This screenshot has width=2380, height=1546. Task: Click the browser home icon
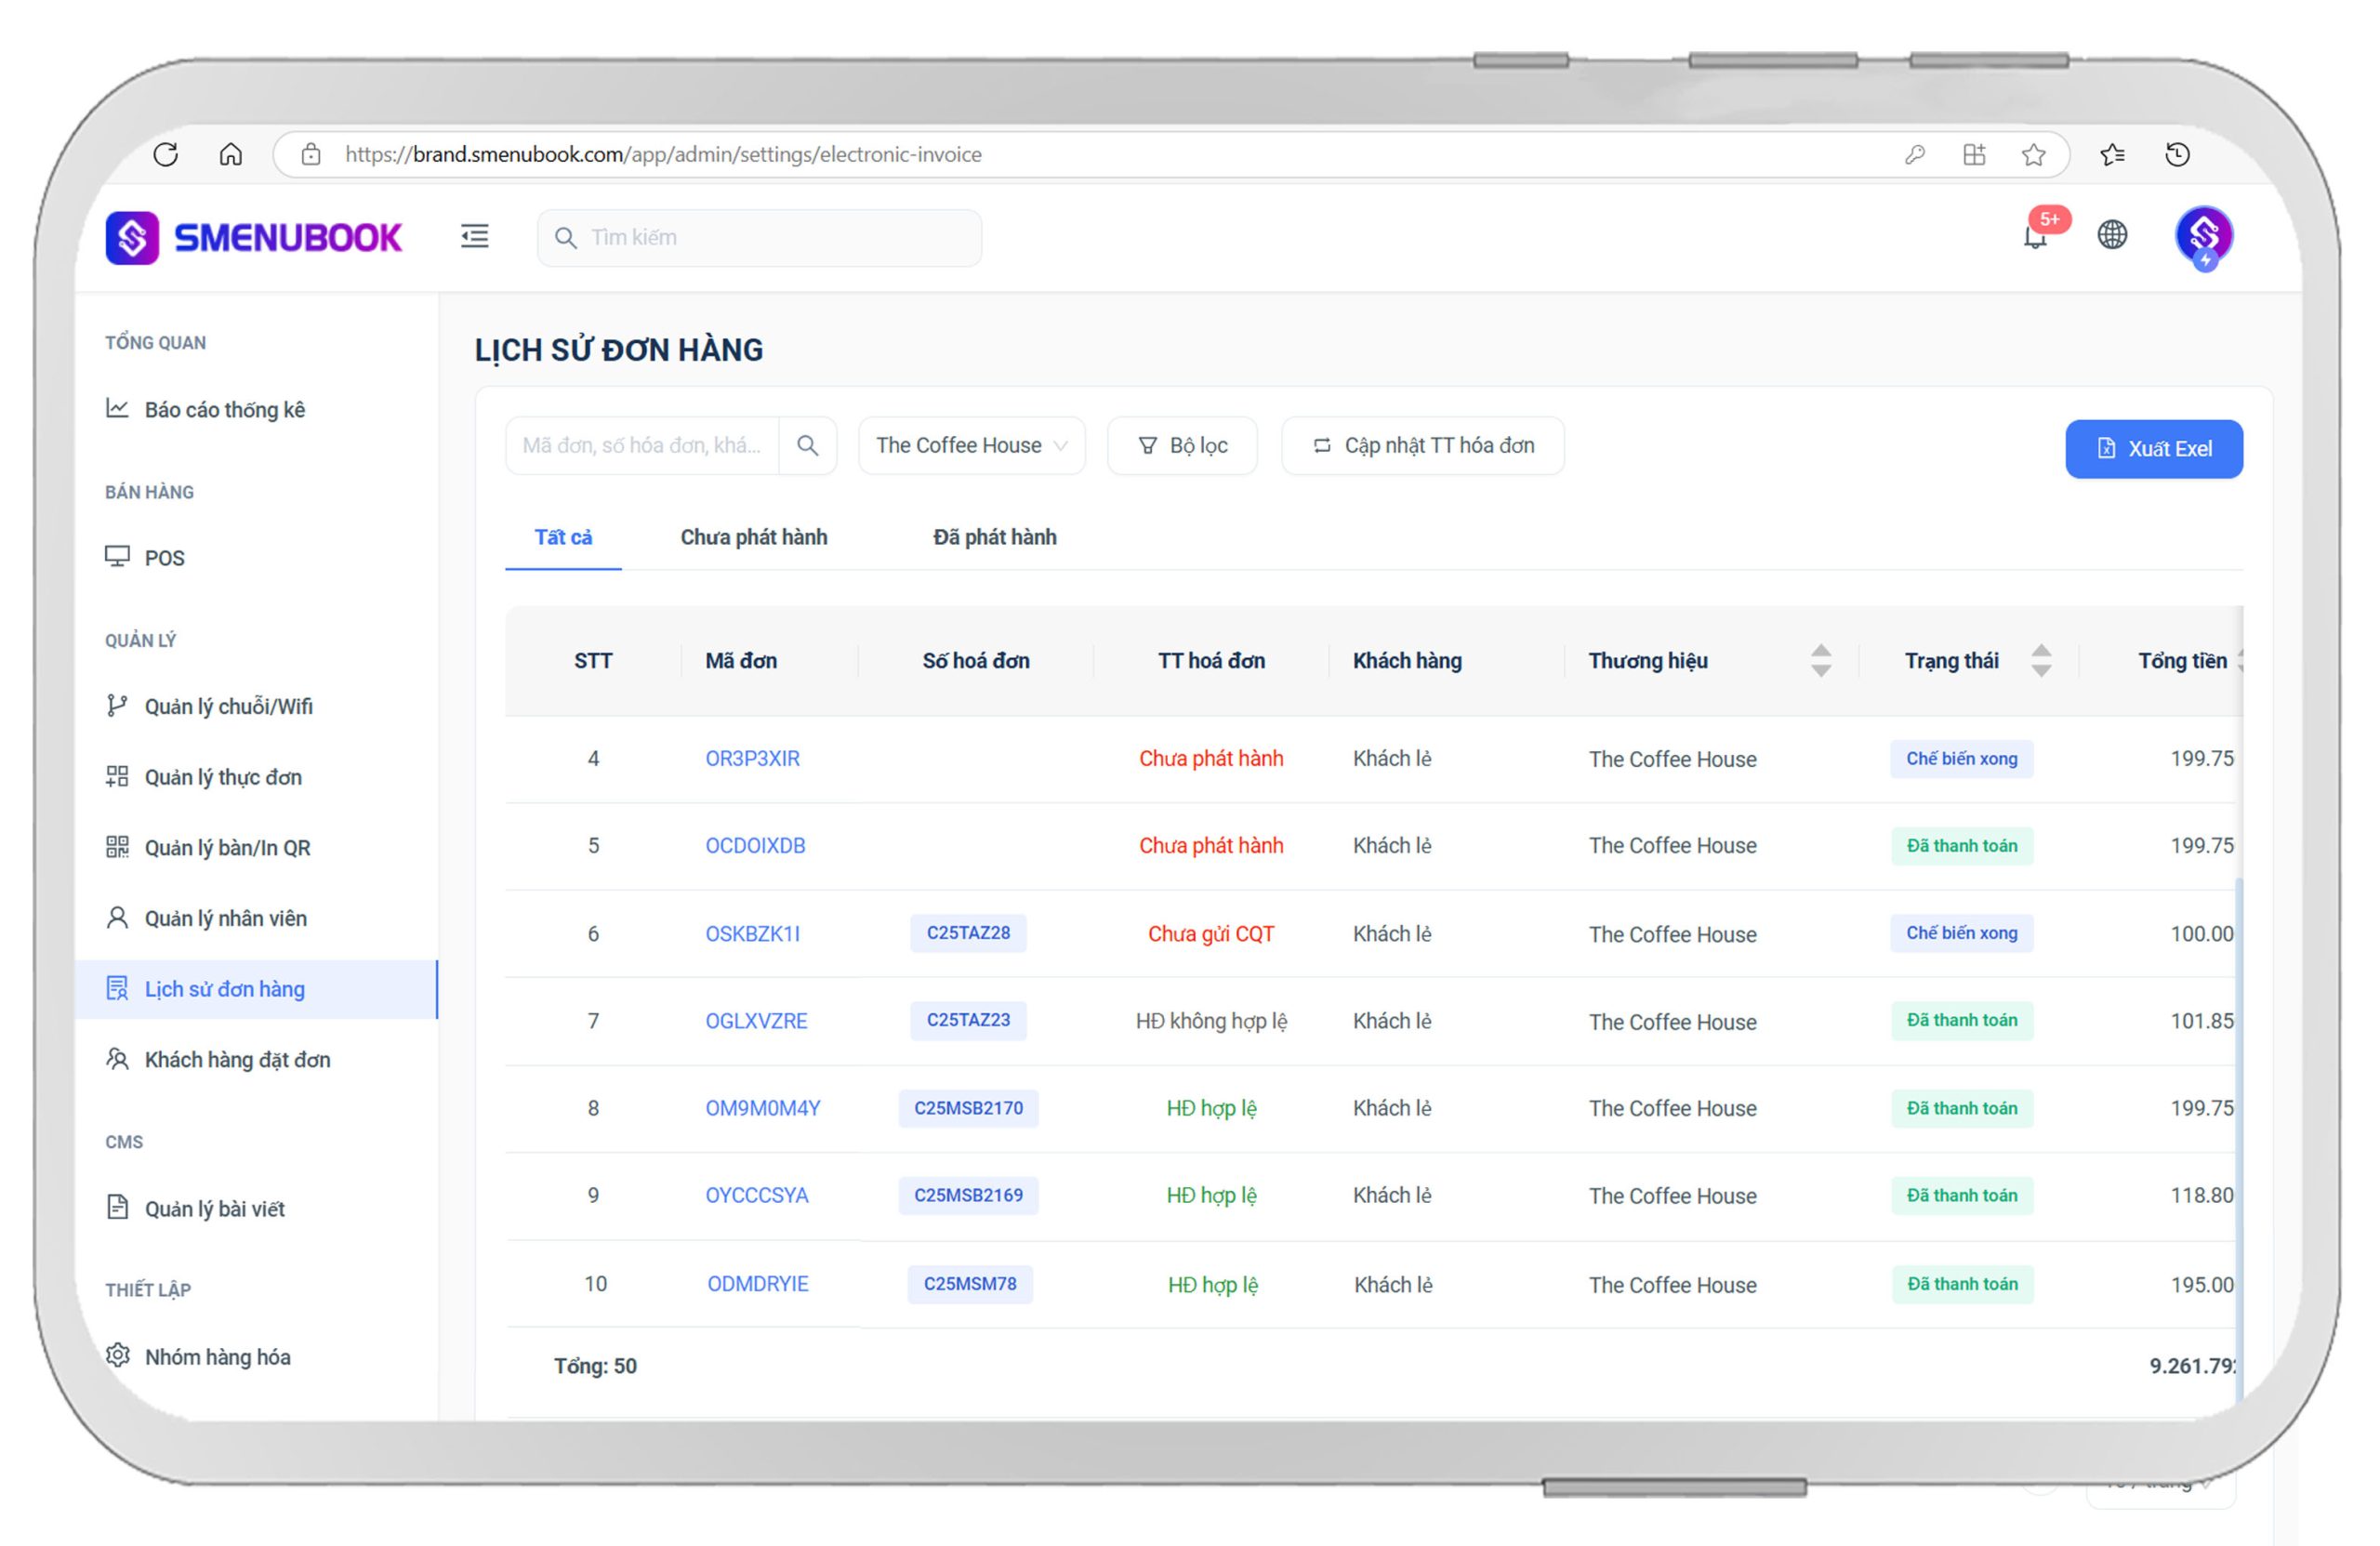coord(231,154)
